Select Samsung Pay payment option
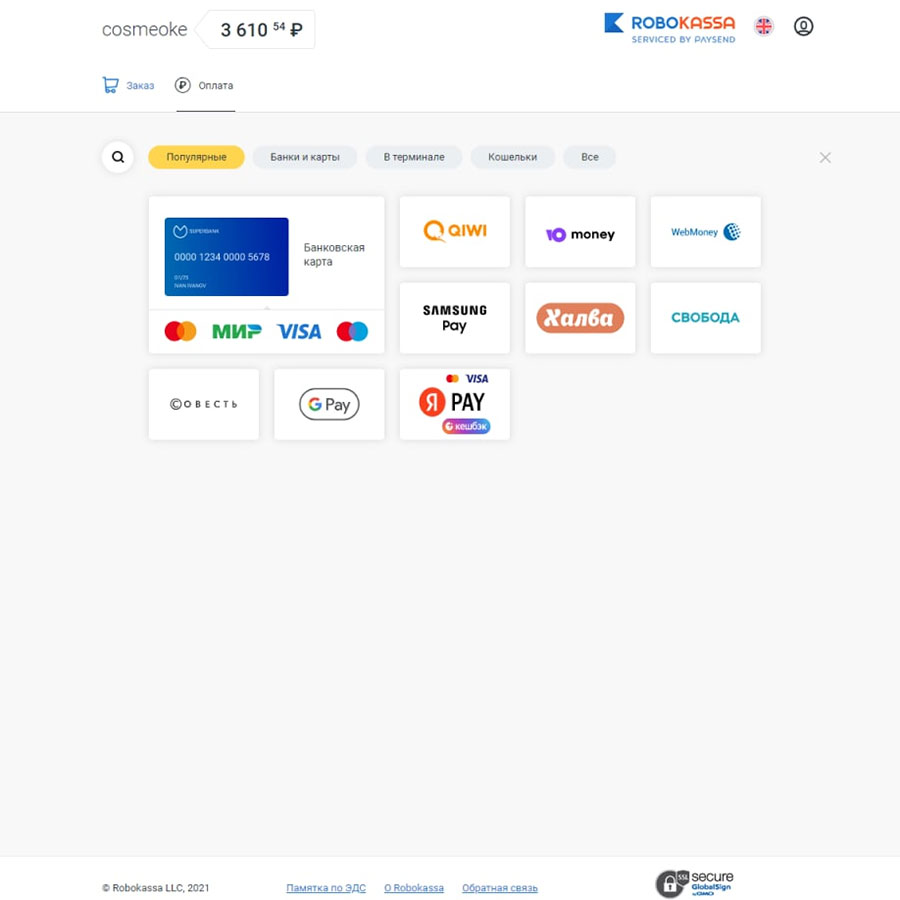The height and width of the screenshot is (900, 900). point(455,317)
